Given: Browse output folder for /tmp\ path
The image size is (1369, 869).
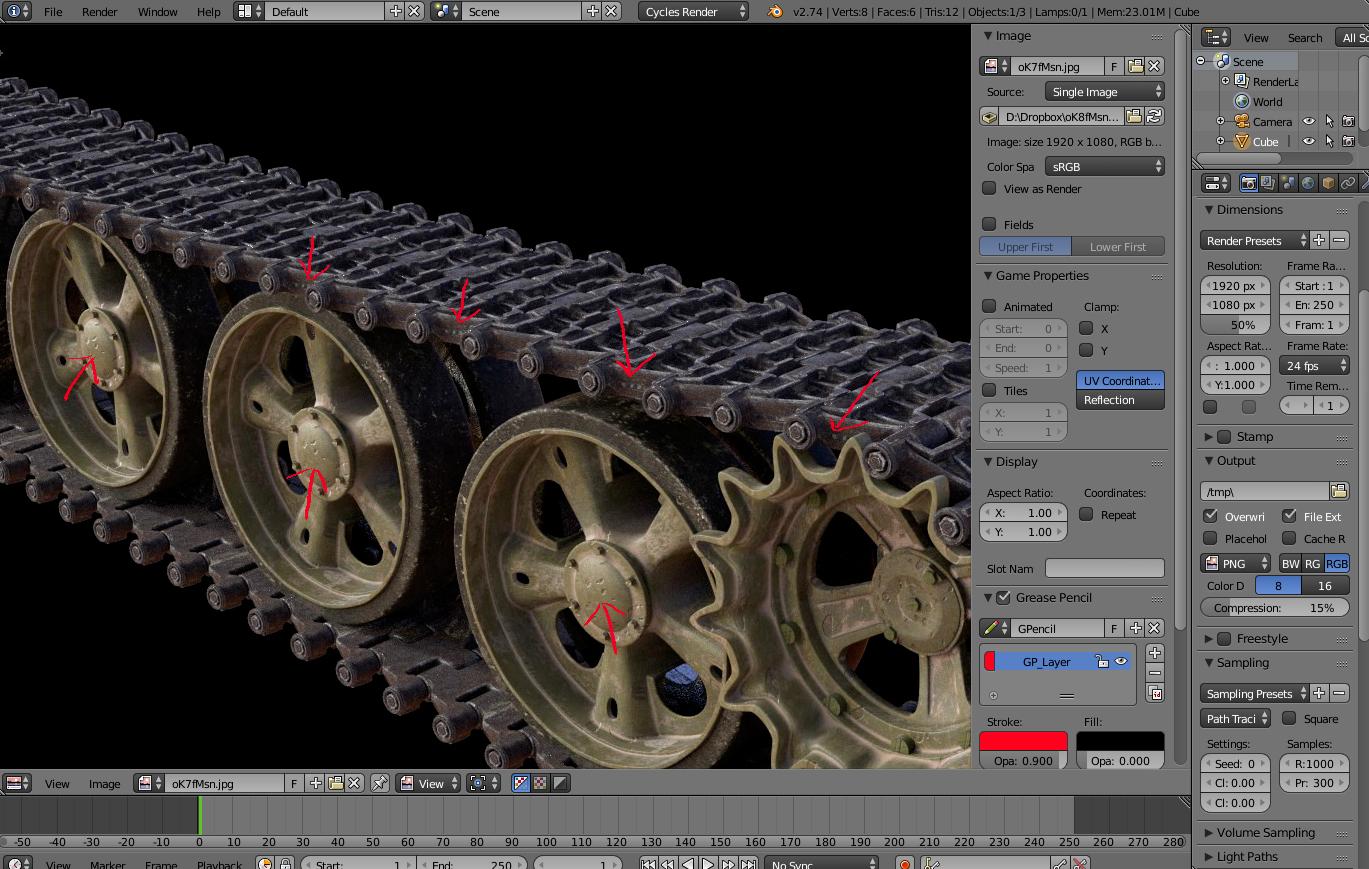Looking at the screenshot, I should point(1339,491).
